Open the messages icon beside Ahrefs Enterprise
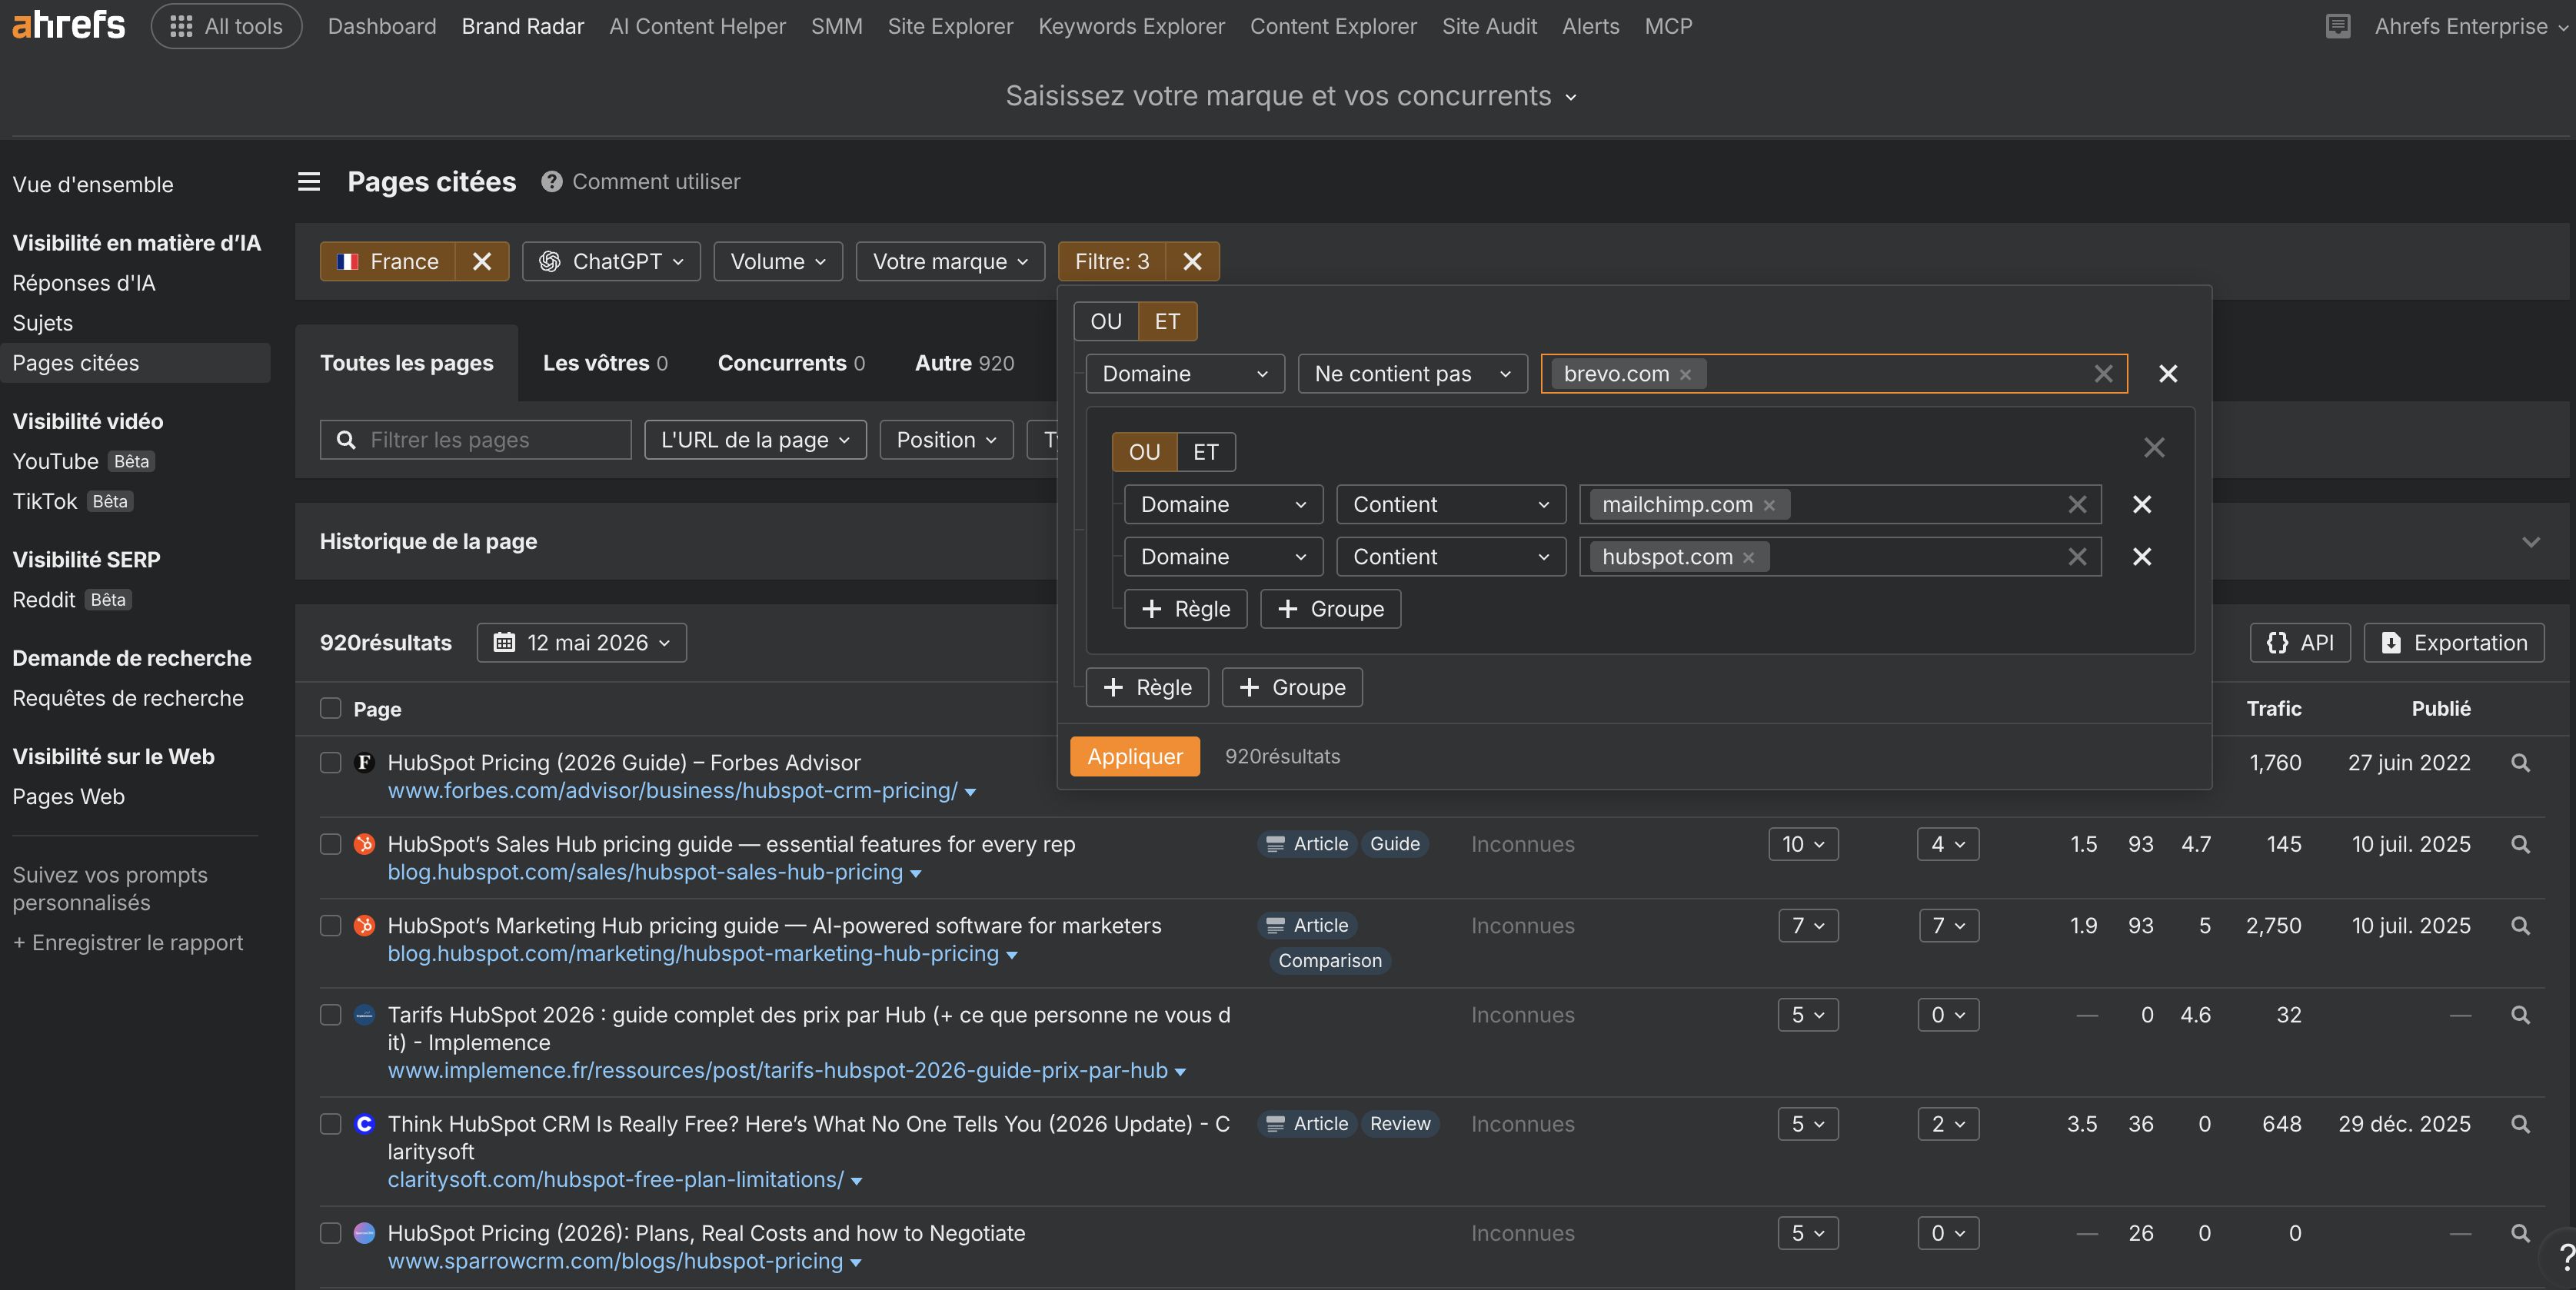 pos(2337,26)
